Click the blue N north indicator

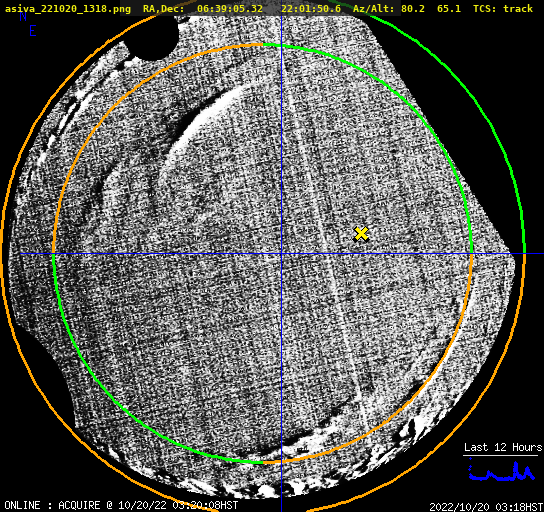click(x=23, y=17)
